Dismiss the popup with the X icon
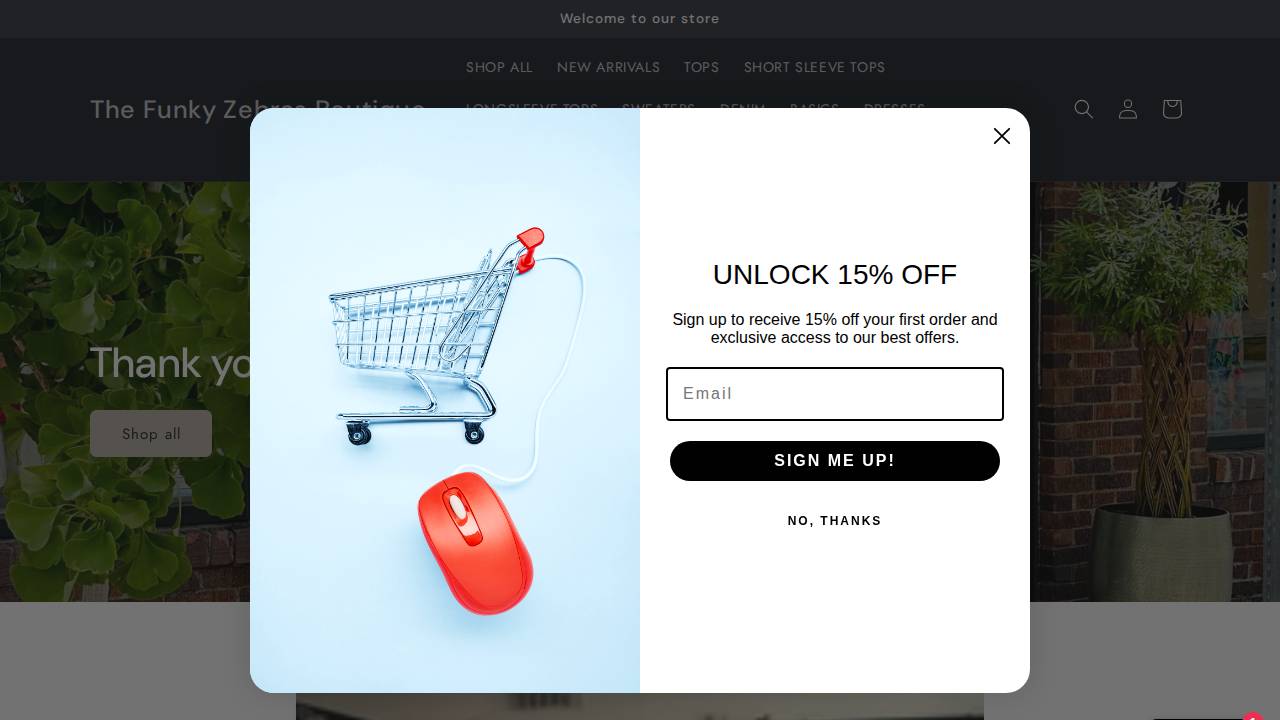The width and height of the screenshot is (1280, 720). [1001, 136]
